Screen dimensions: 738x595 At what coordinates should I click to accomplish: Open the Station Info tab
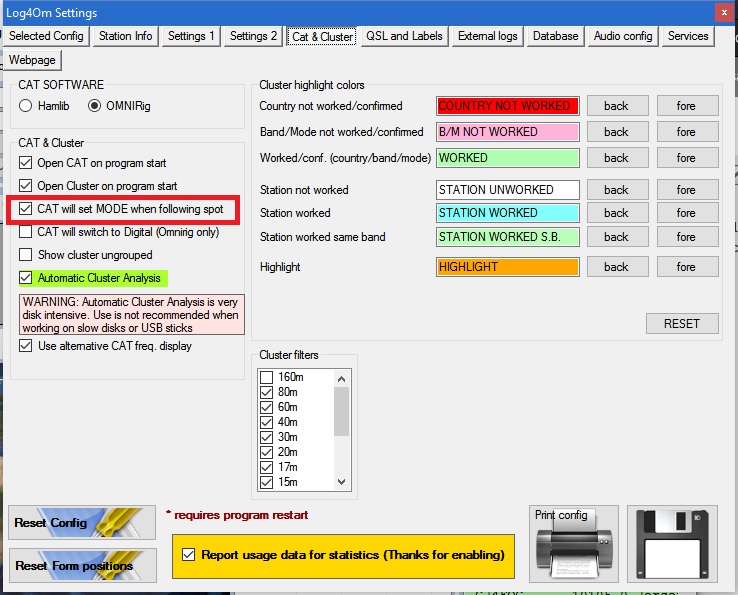pos(125,36)
